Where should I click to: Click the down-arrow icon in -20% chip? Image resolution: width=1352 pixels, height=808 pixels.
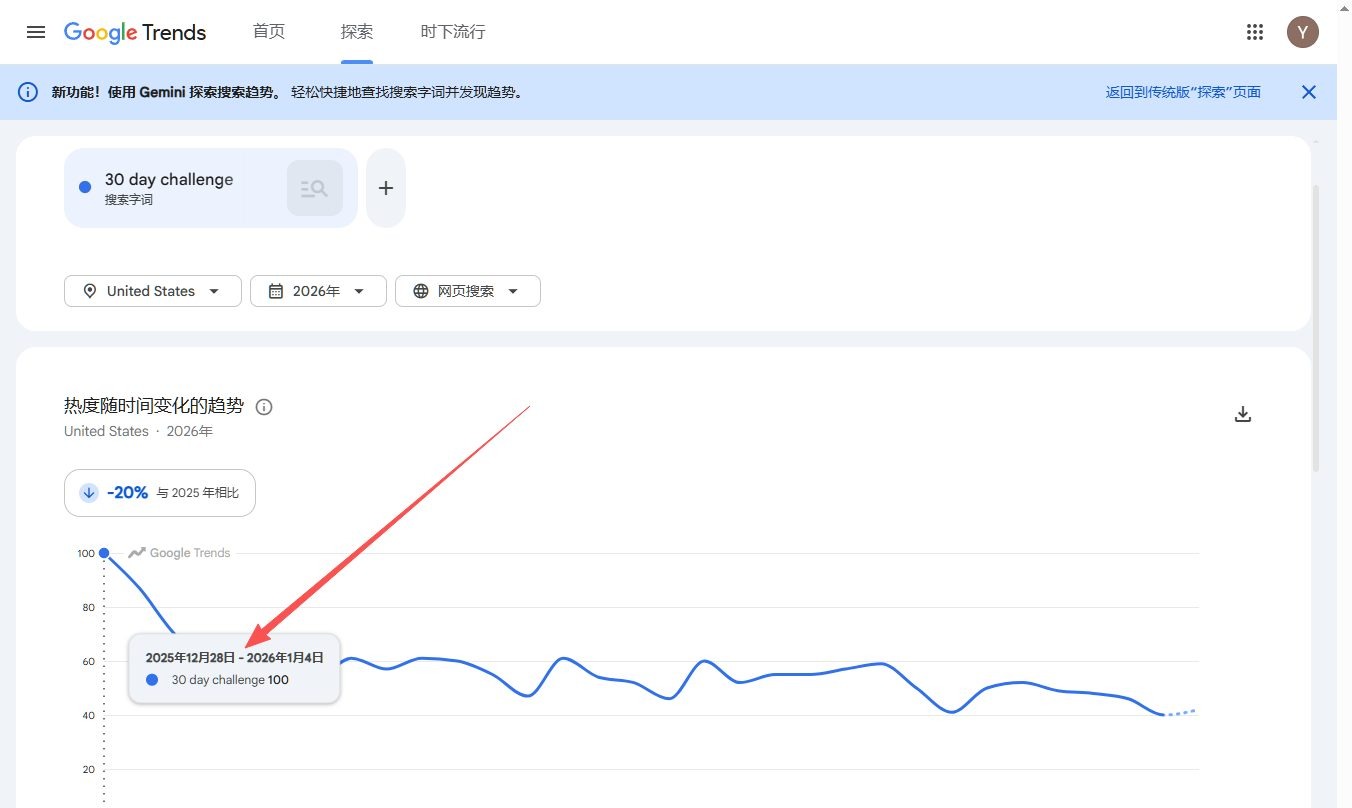point(89,493)
